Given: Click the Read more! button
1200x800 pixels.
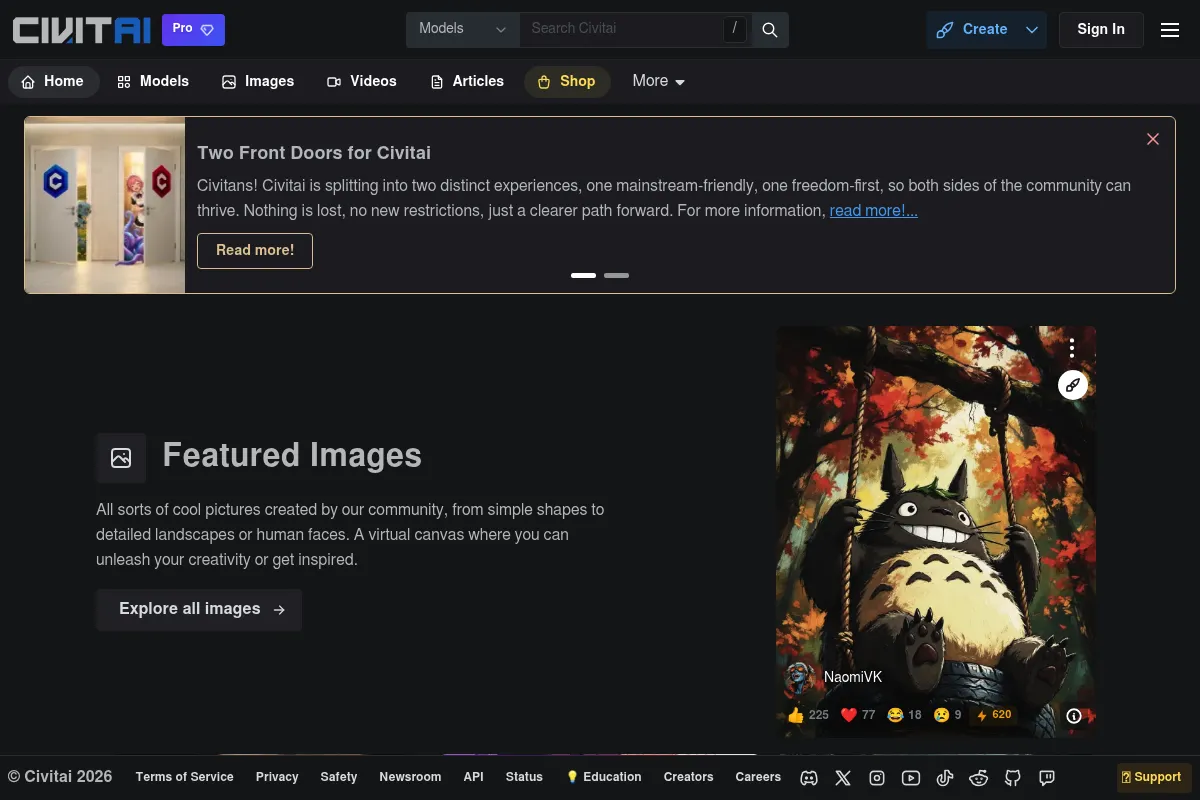Looking at the screenshot, I should 255,251.
